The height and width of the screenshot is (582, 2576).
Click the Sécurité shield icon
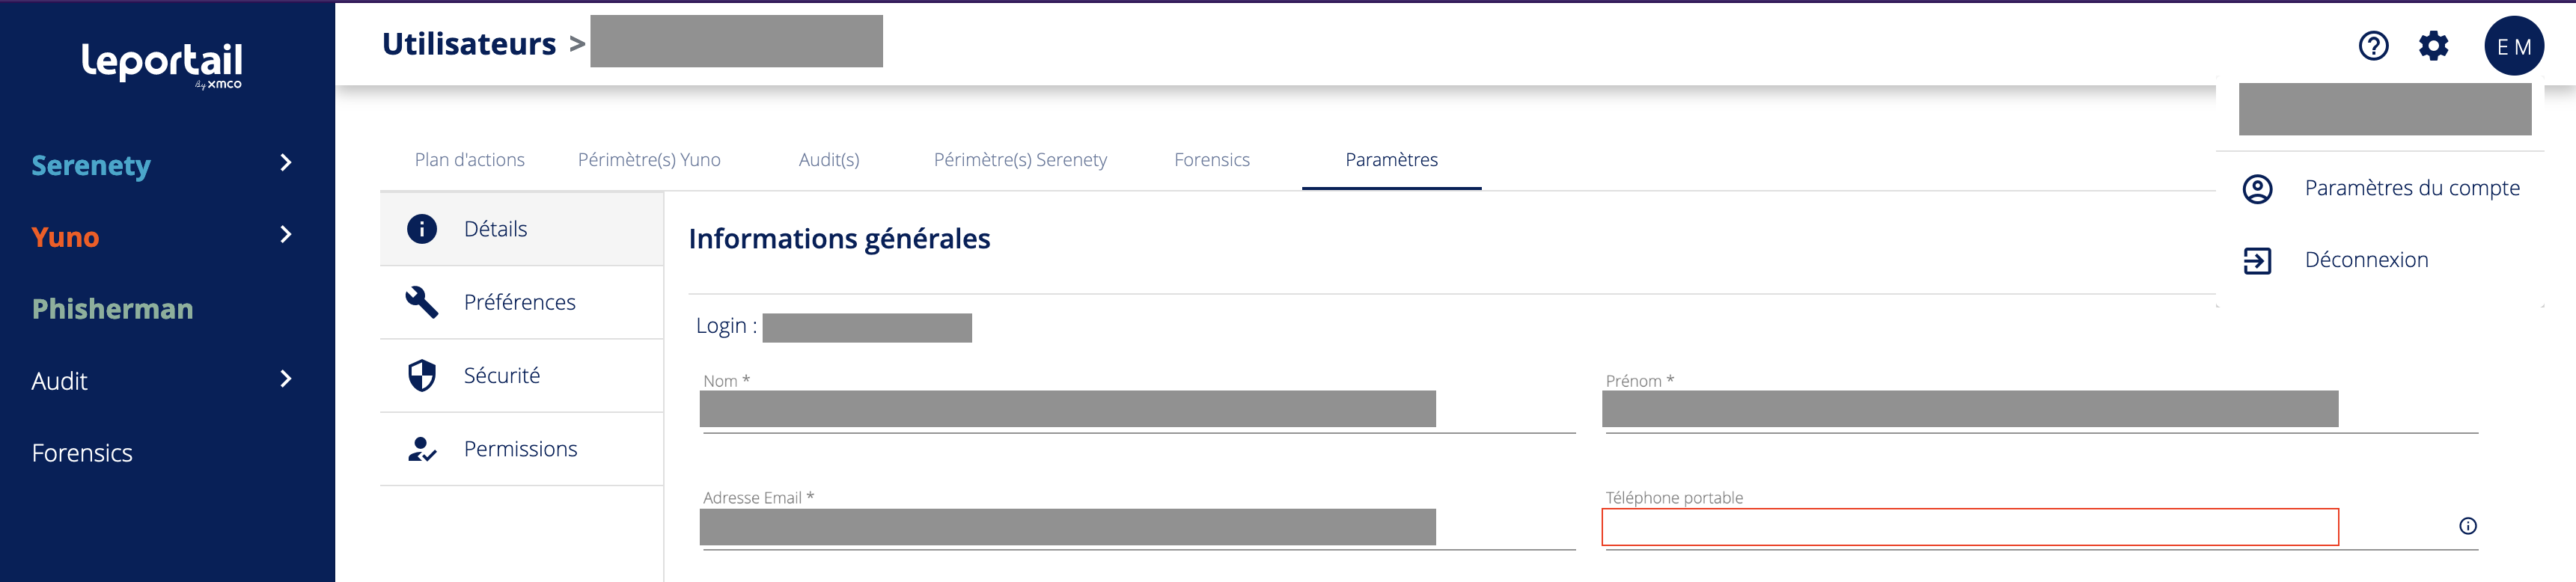tap(422, 375)
